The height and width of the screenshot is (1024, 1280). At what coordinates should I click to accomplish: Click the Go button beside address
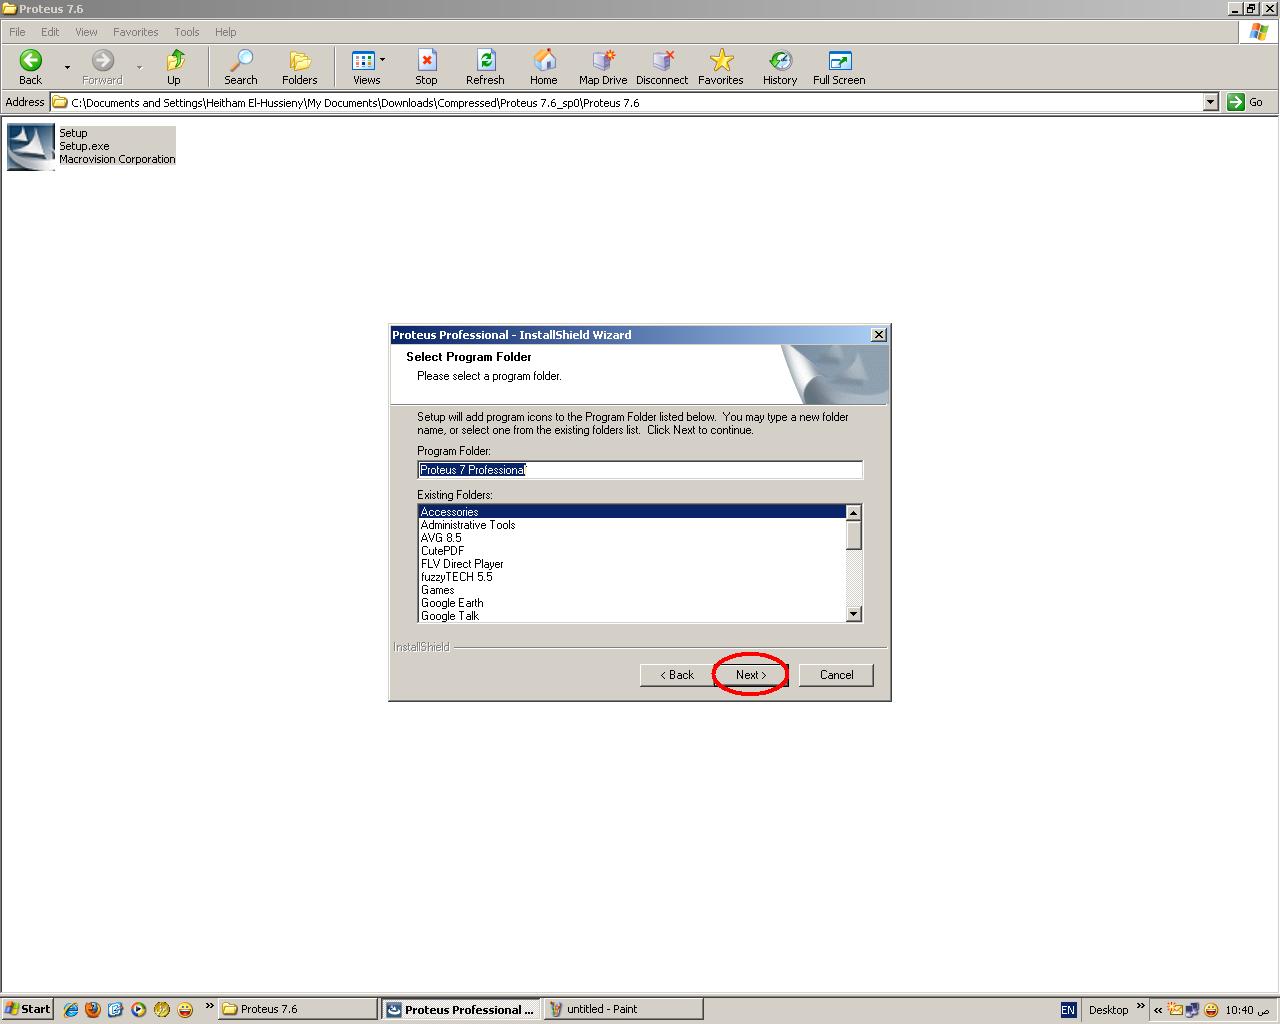point(1246,102)
